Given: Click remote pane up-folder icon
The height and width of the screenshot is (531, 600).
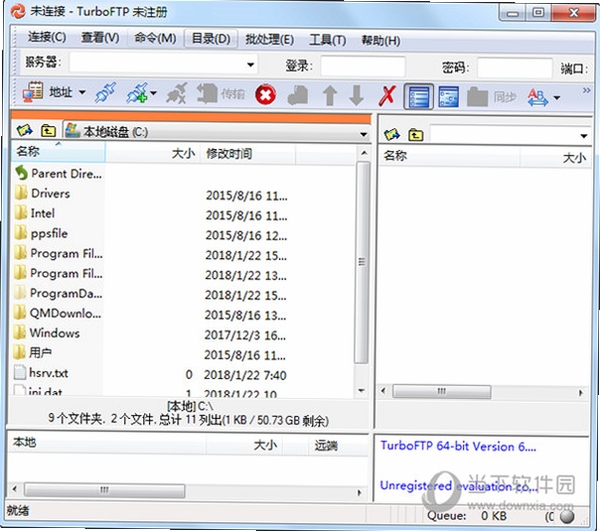Looking at the screenshot, I should pos(416,135).
